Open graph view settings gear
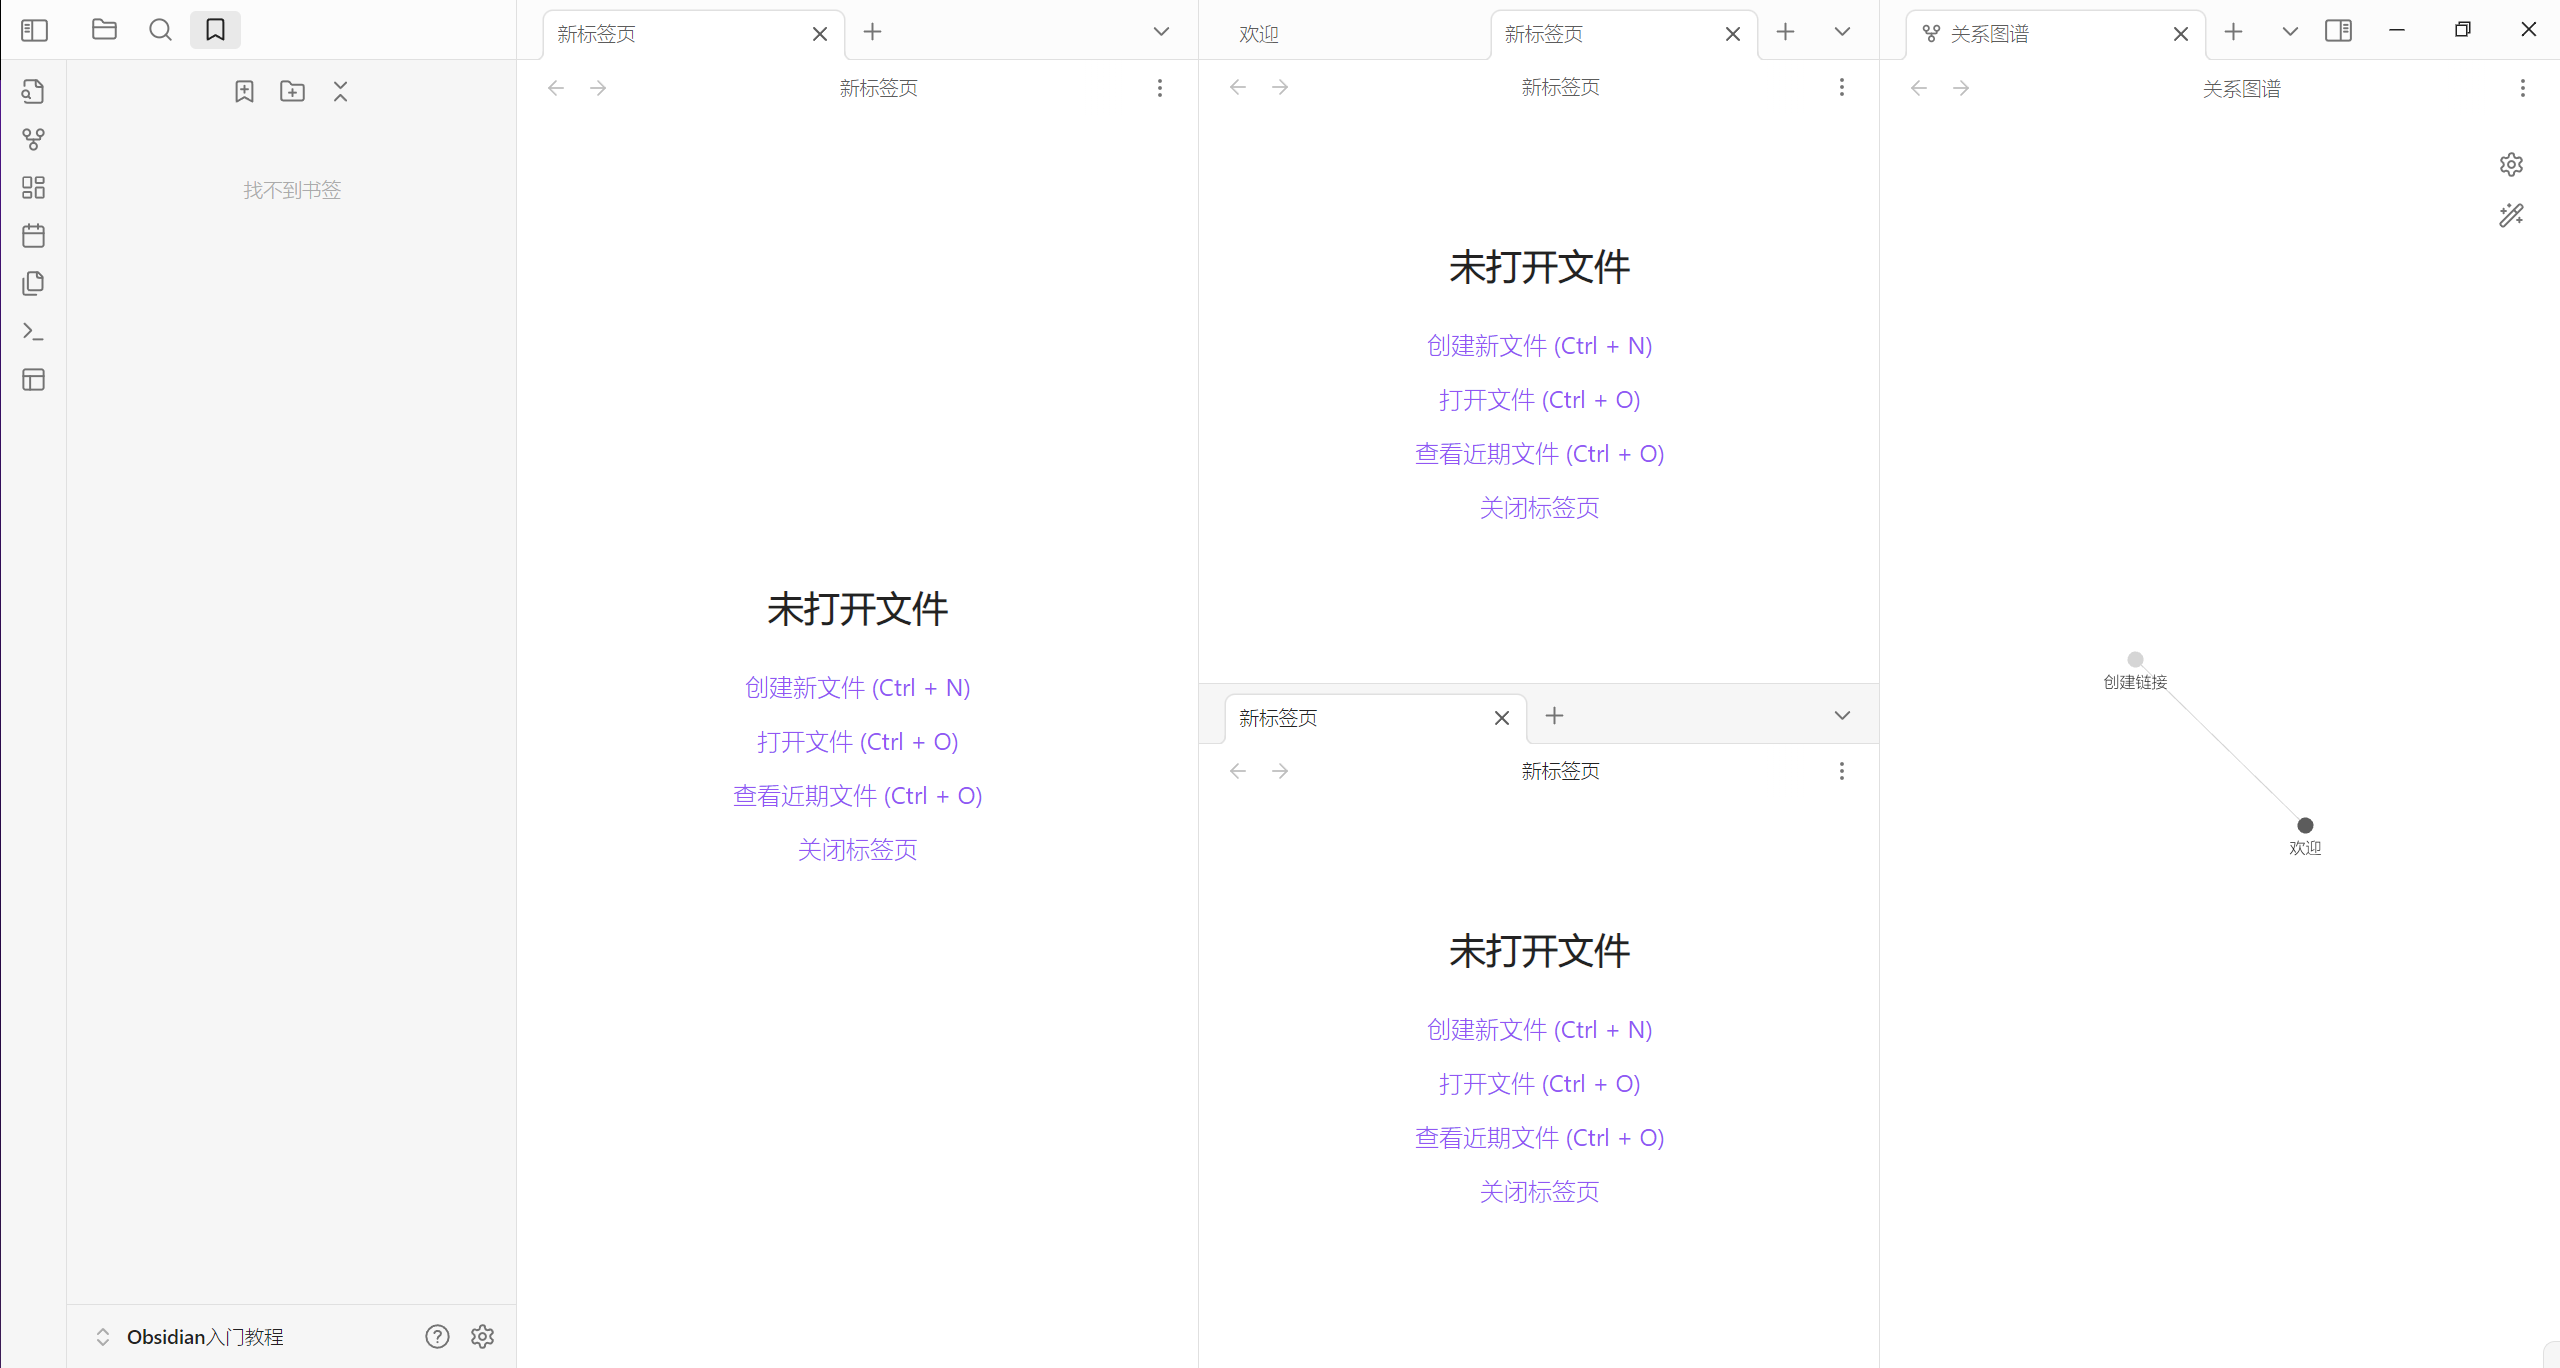 tap(2511, 164)
